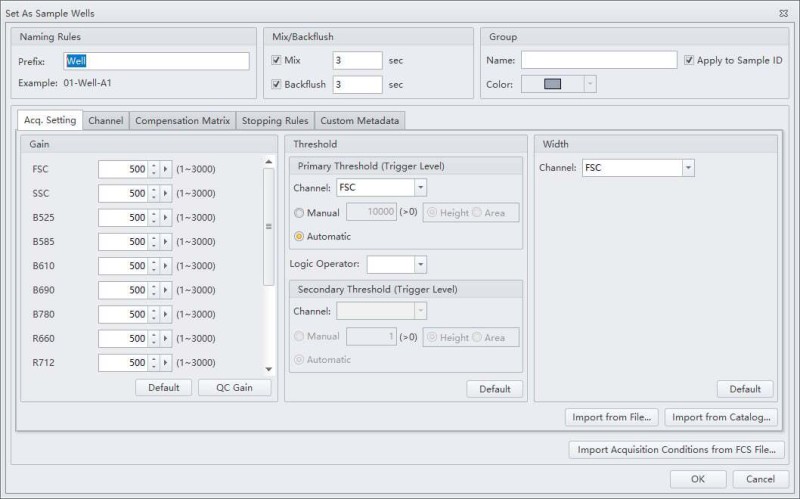The image size is (800, 499).
Task: Click the FSC gain value field
Action: (x=123, y=169)
